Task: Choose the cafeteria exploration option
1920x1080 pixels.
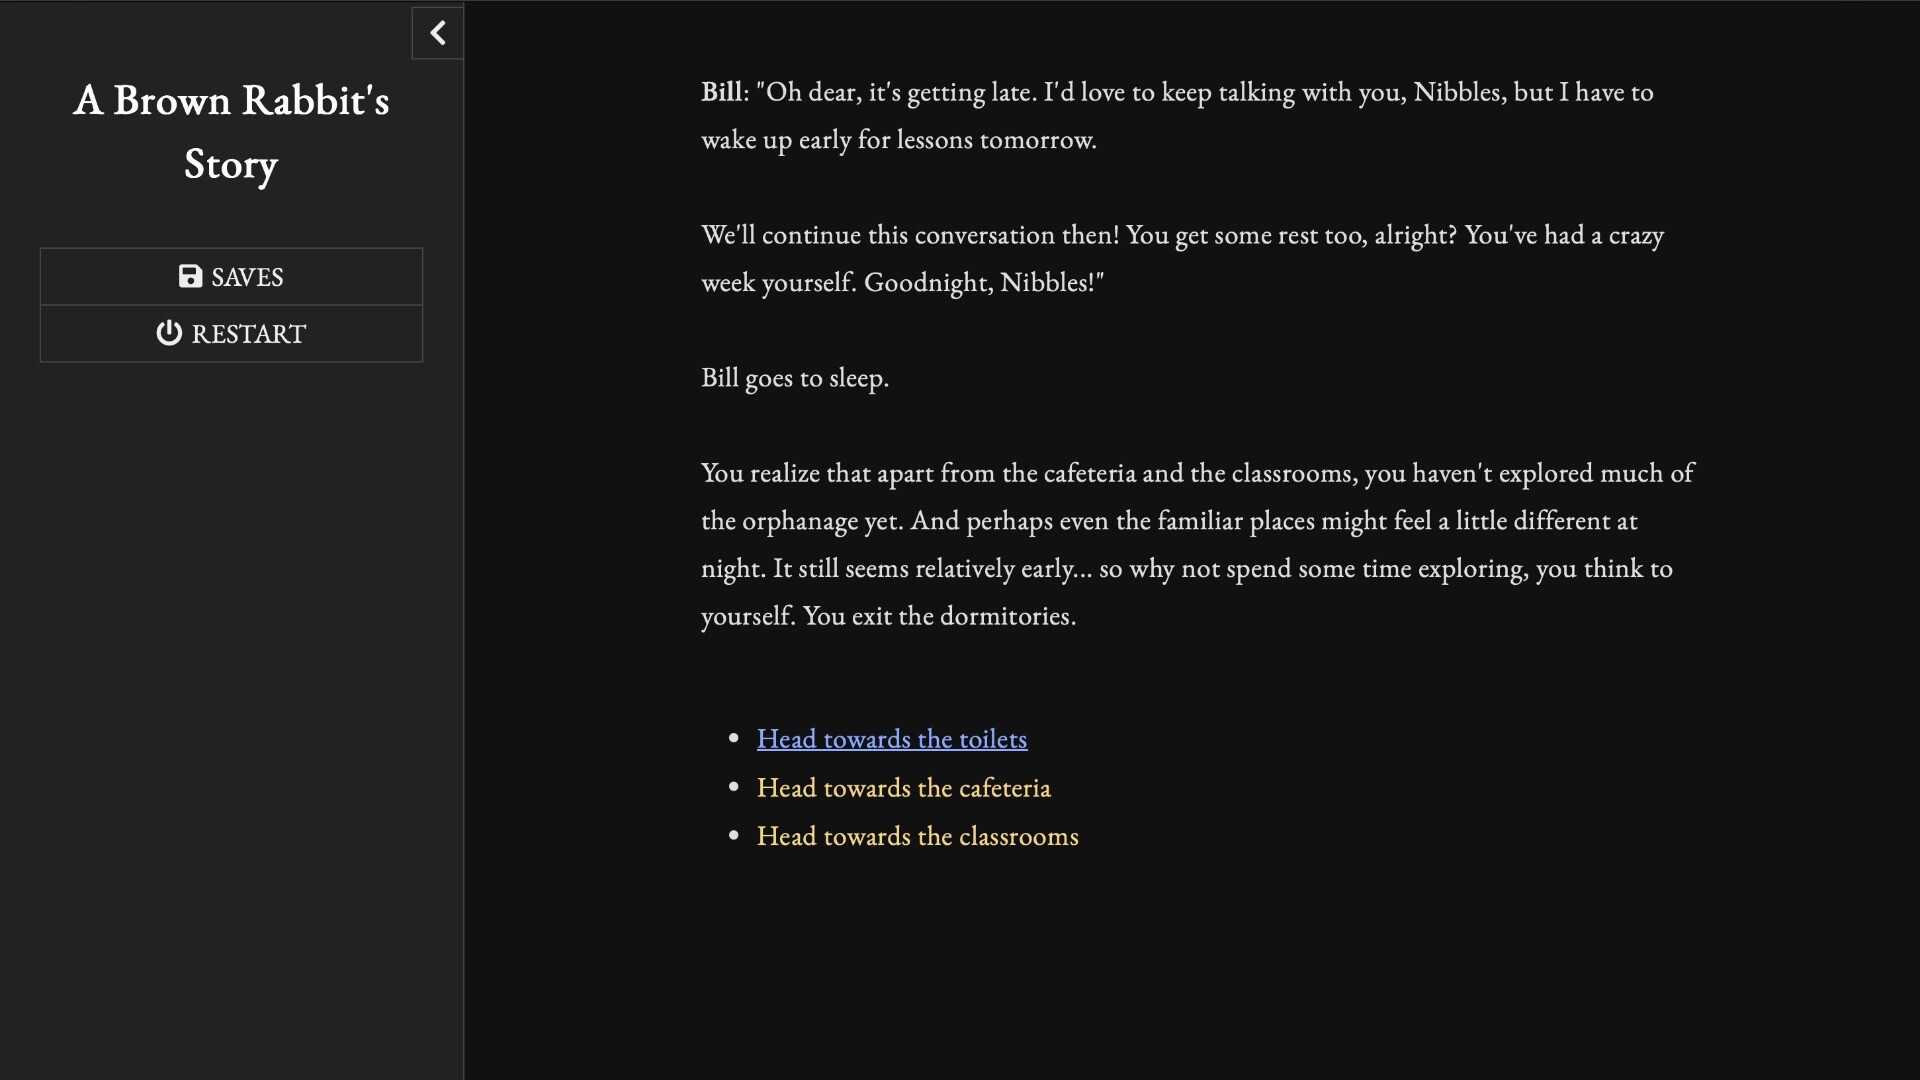Action: point(903,788)
